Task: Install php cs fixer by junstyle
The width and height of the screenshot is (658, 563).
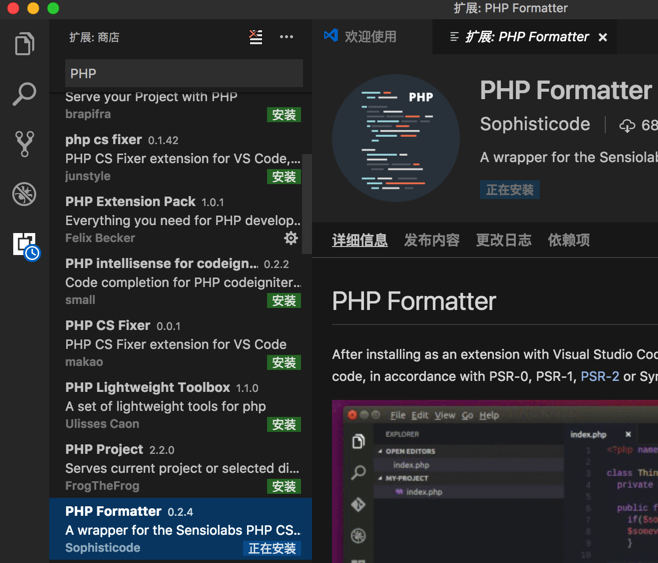Action: pyautogui.click(x=284, y=177)
